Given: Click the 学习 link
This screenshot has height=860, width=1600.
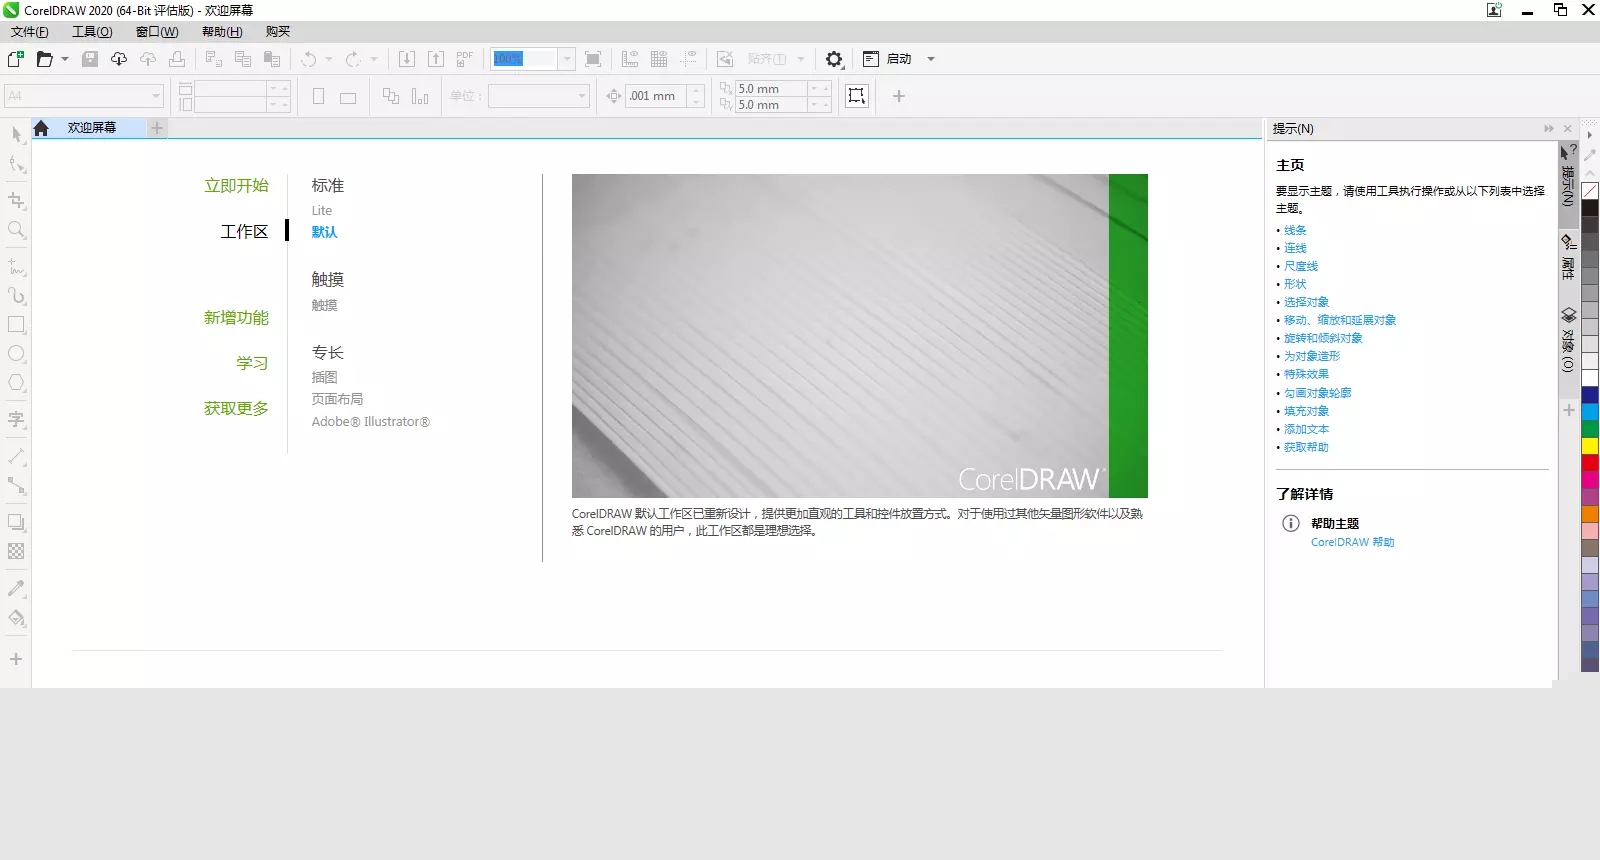Looking at the screenshot, I should click(252, 364).
